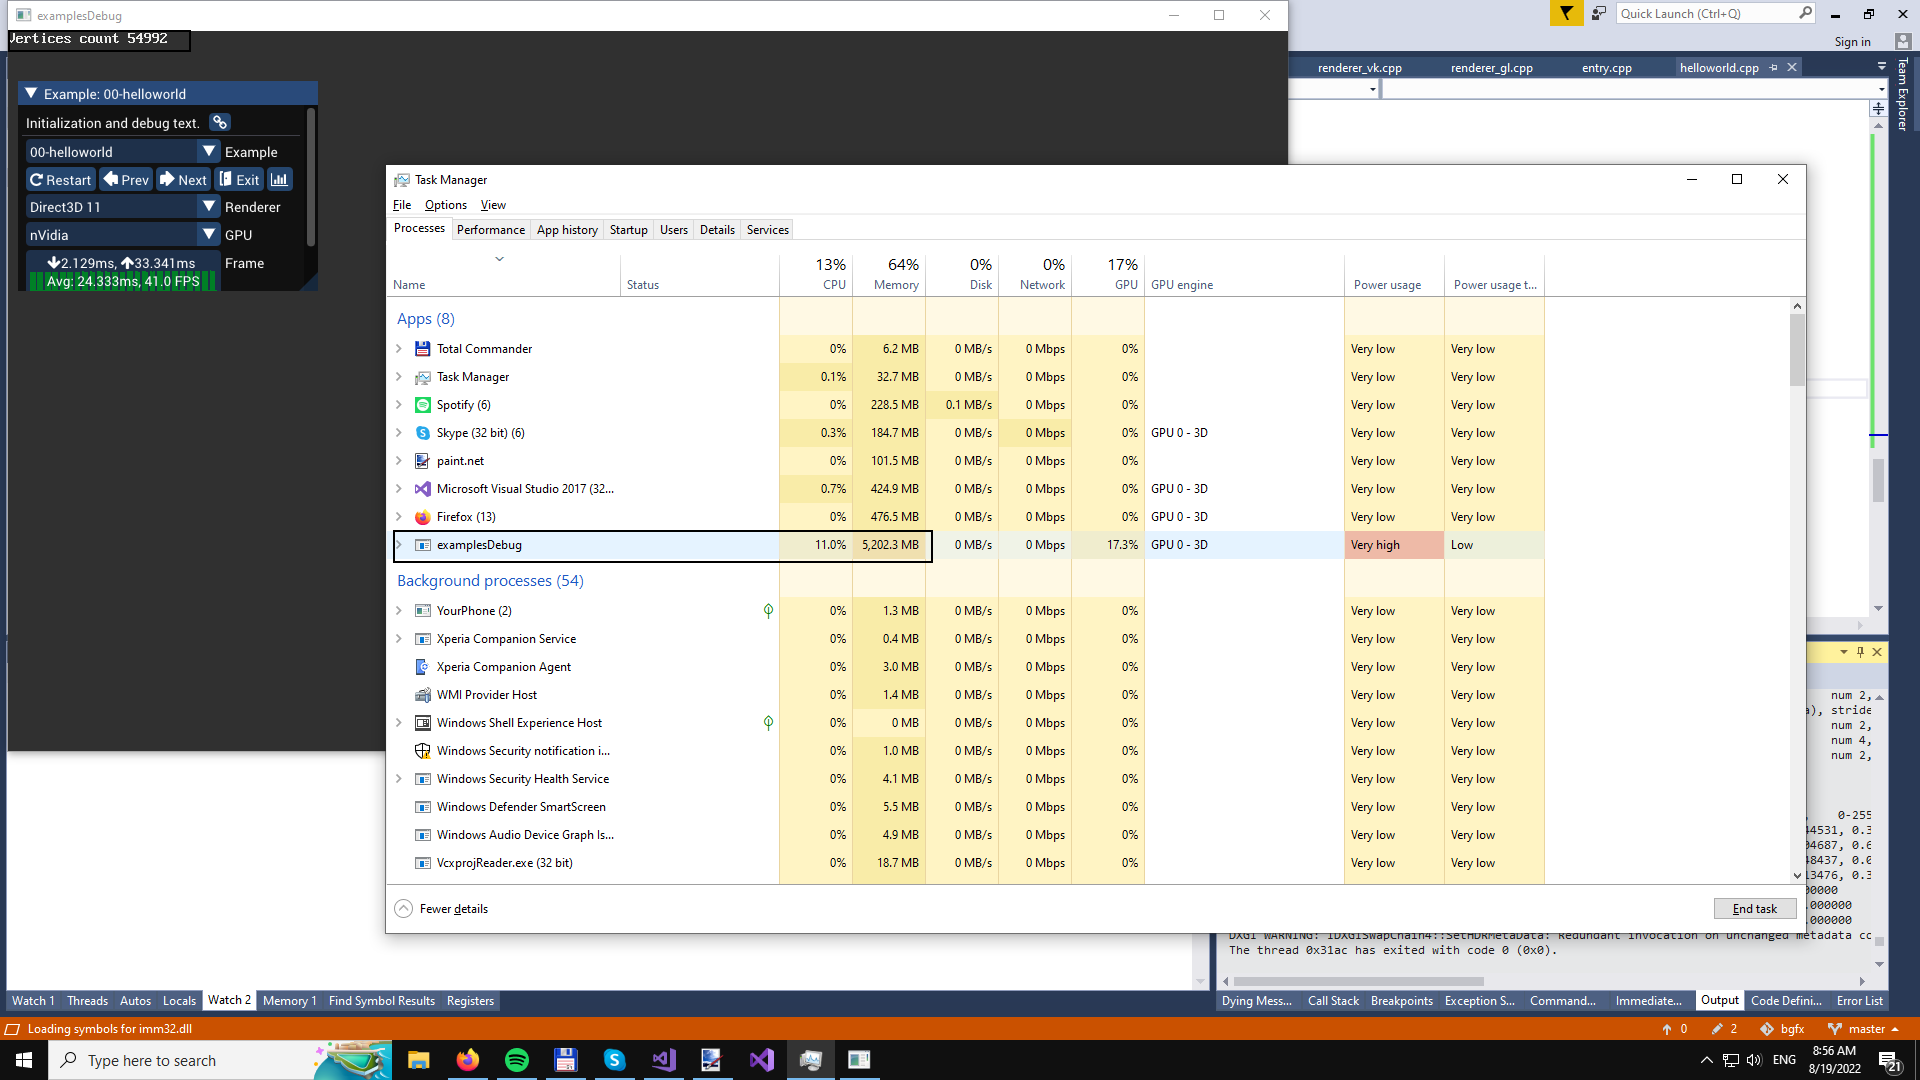The image size is (1920, 1080).
Task: Click the link icon beside Initialization text
Action: pyautogui.click(x=220, y=122)
